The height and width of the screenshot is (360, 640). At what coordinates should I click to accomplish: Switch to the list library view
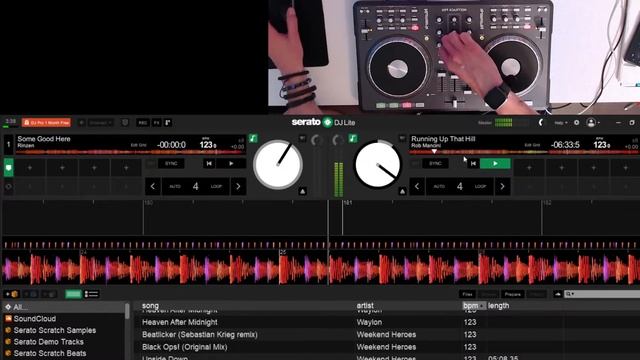pyautogui.click(x=91, y=294)
